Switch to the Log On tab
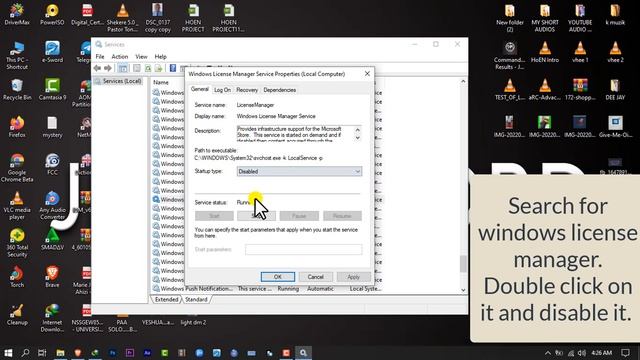Image resolution: width=640 pixels, height=360 pixels. [222, 90]
